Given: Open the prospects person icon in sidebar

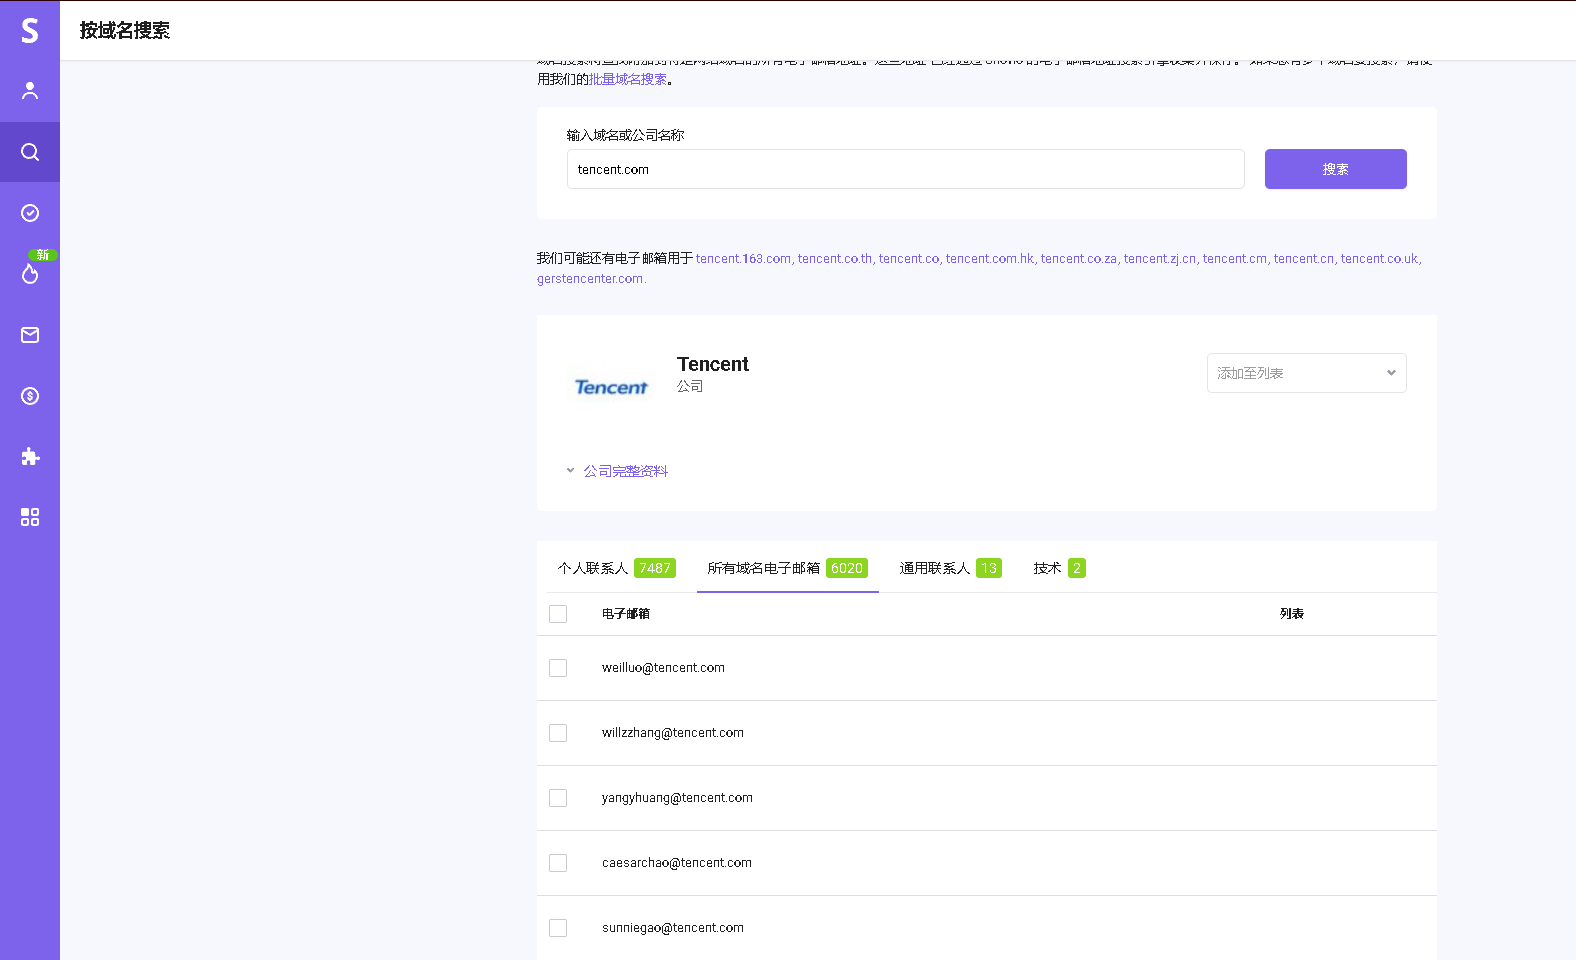Looking at the screenshot, I should 30,91.
